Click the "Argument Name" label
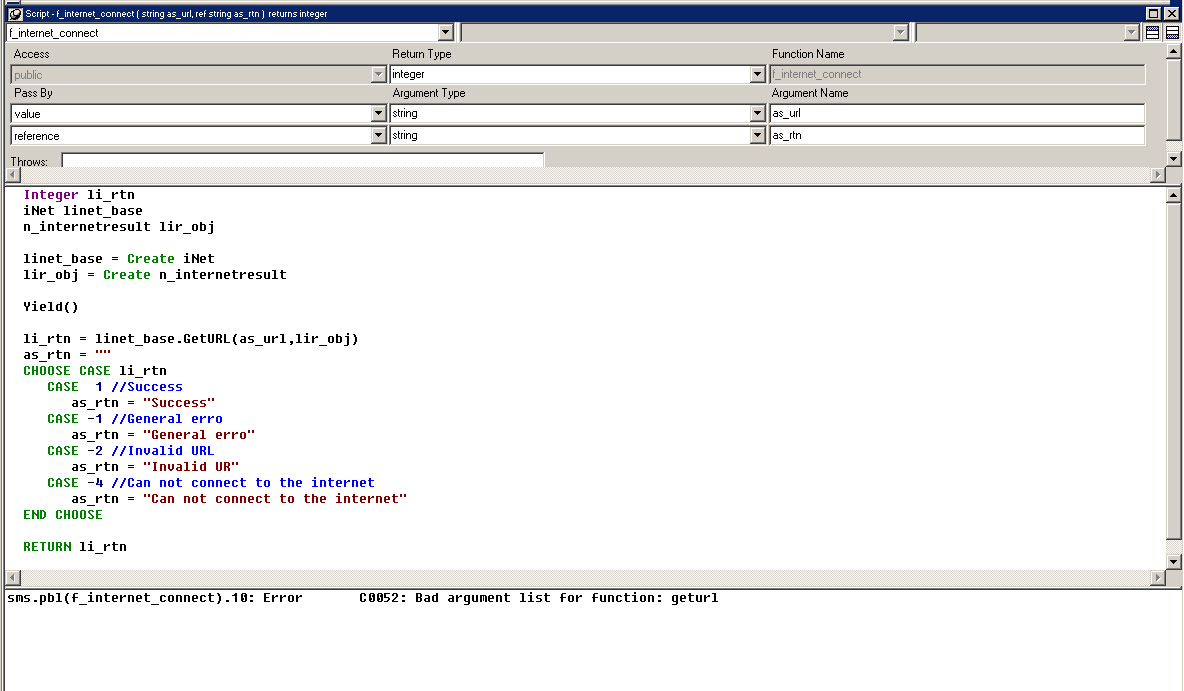The height and width of the screenshot is (691, 1184). (809, 93)
